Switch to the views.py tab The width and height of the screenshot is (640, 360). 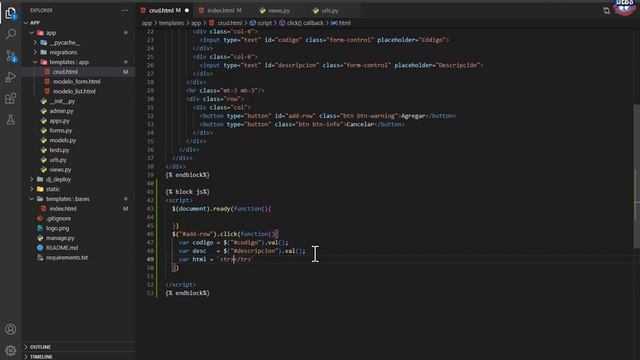point(279,11)
